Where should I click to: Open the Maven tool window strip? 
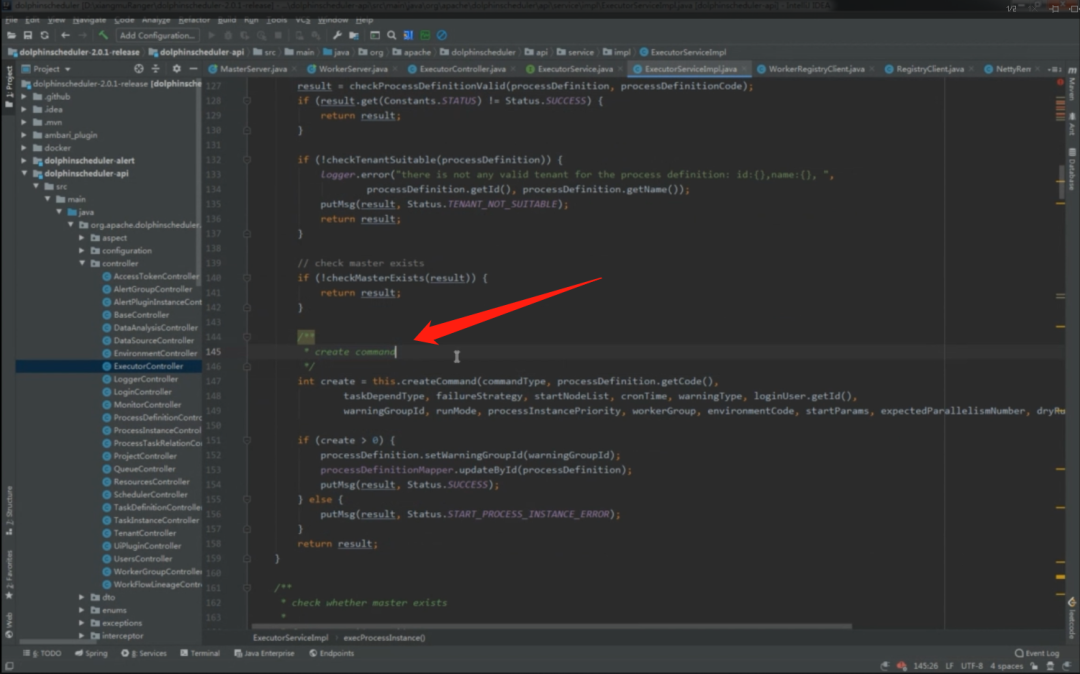pyautogui.click(x=1072, y=83)
